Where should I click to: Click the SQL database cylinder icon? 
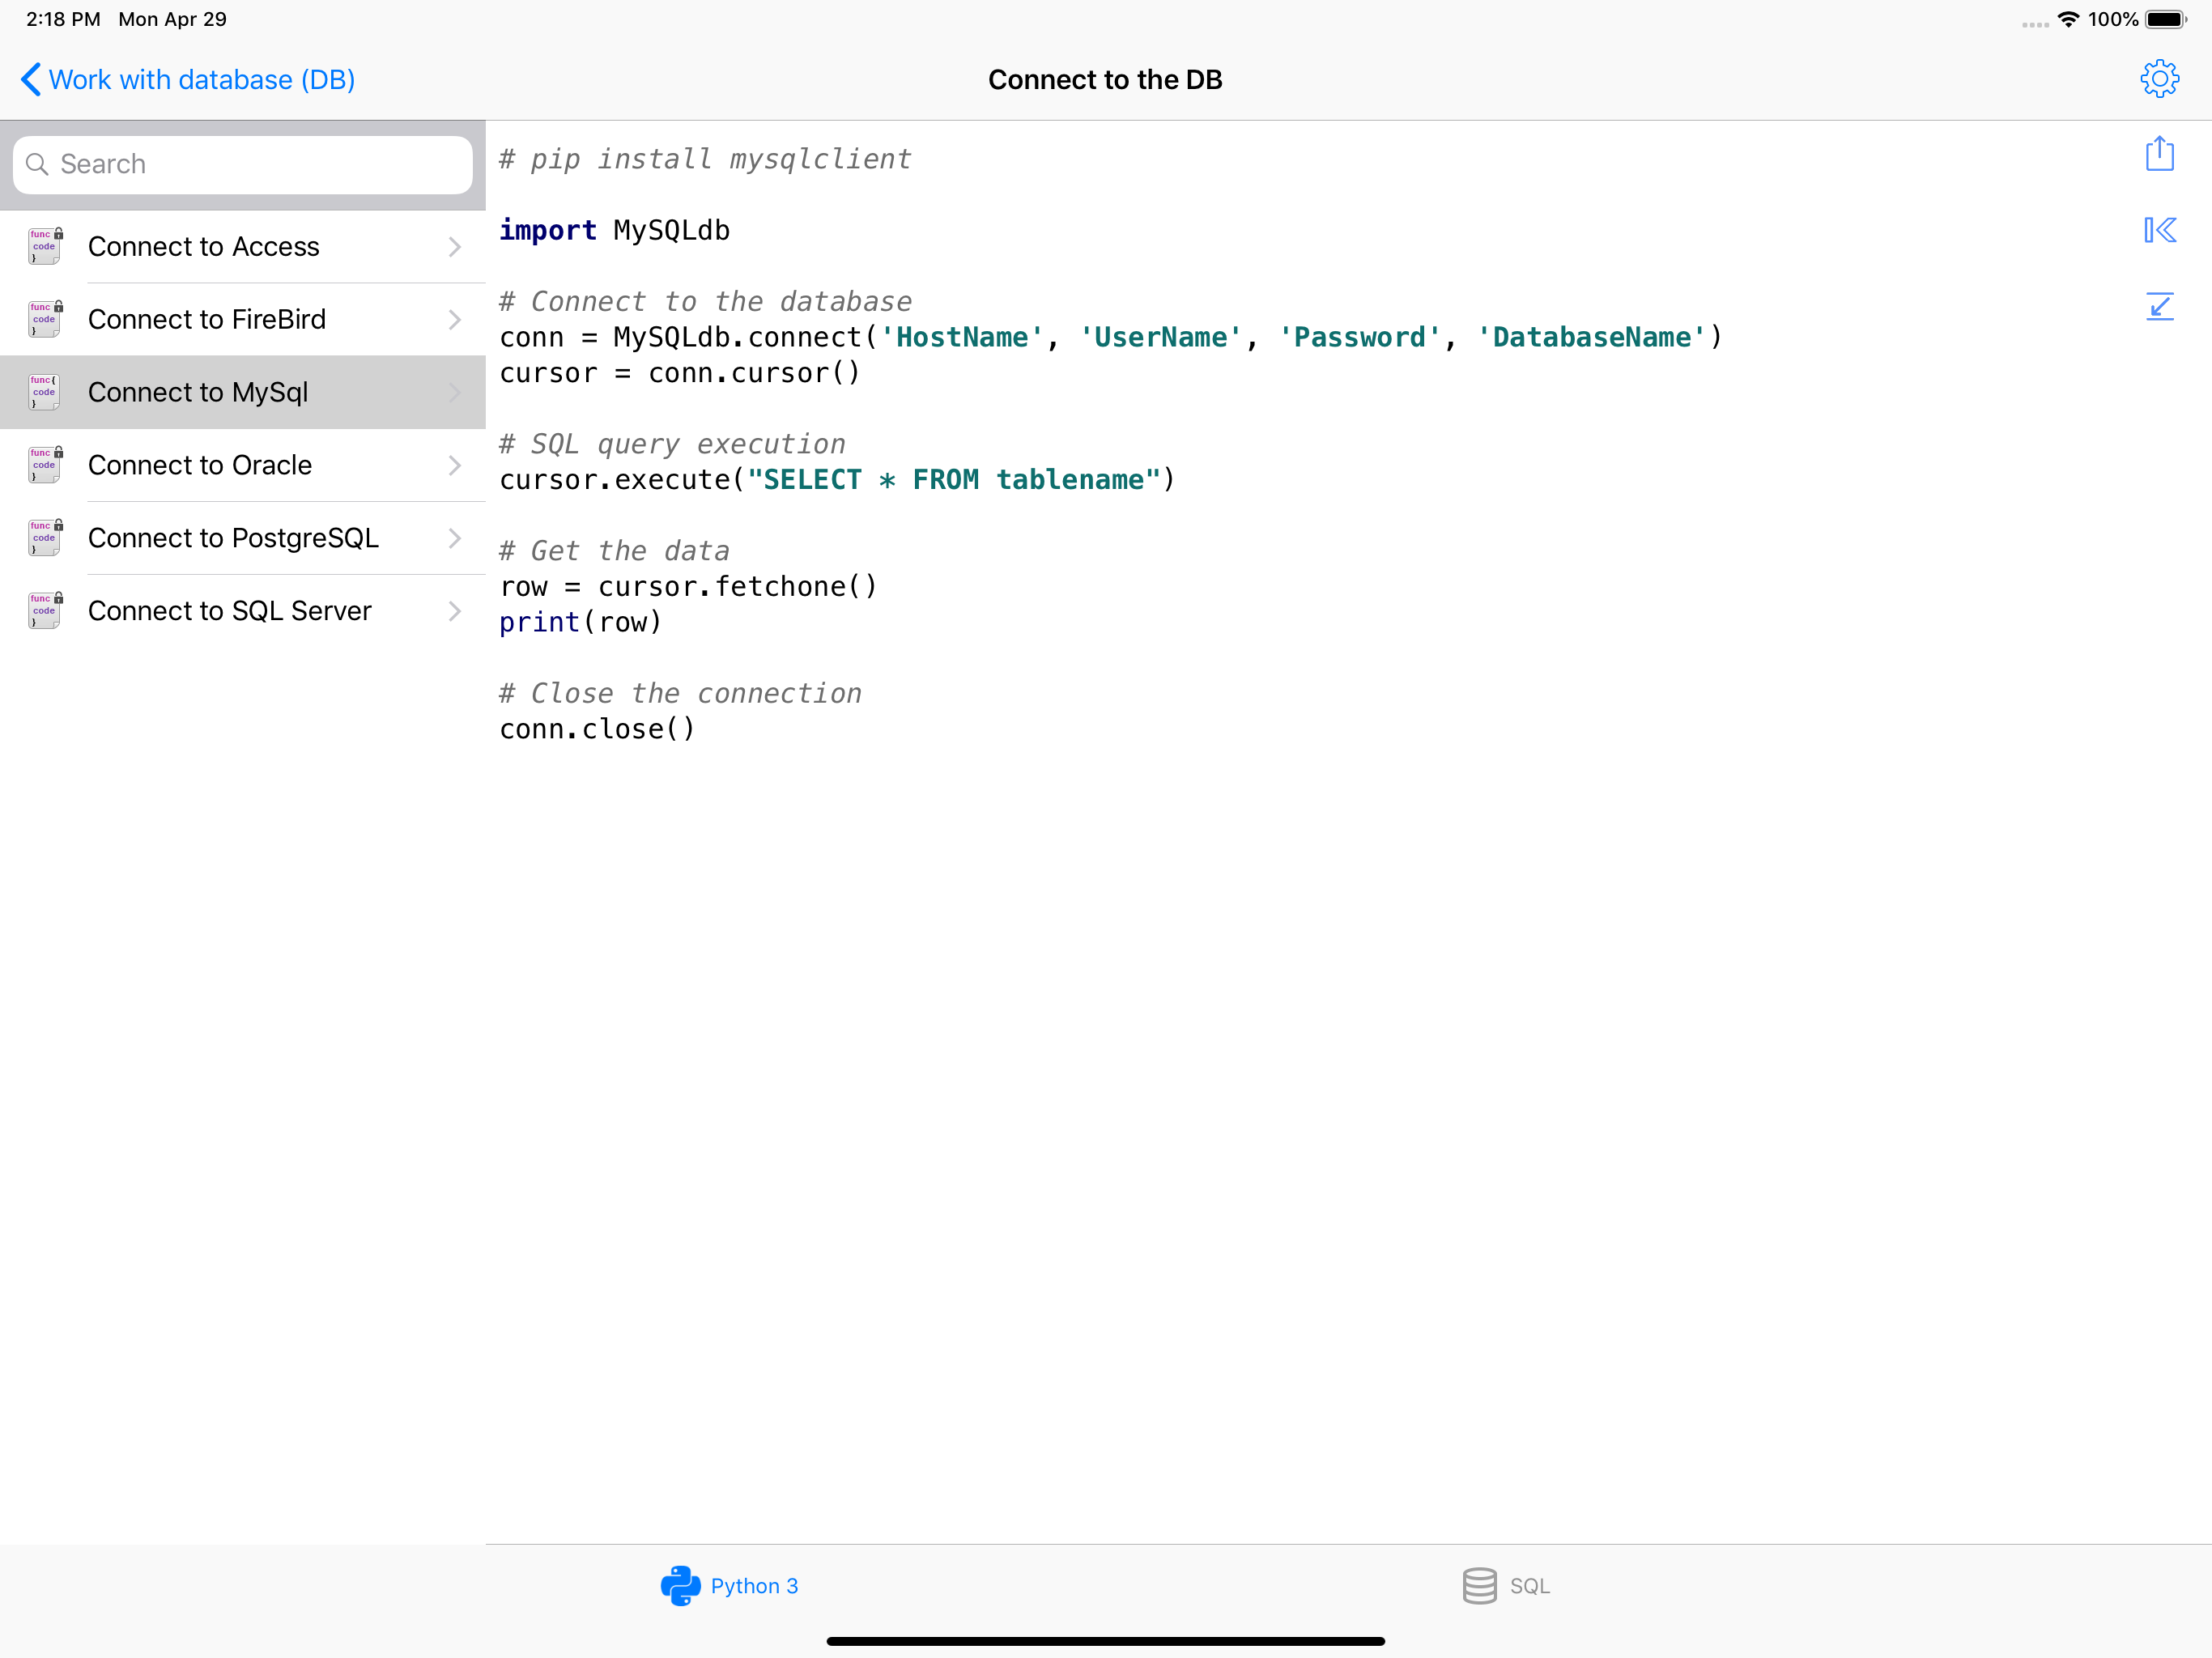(x=1479, y=1585)
